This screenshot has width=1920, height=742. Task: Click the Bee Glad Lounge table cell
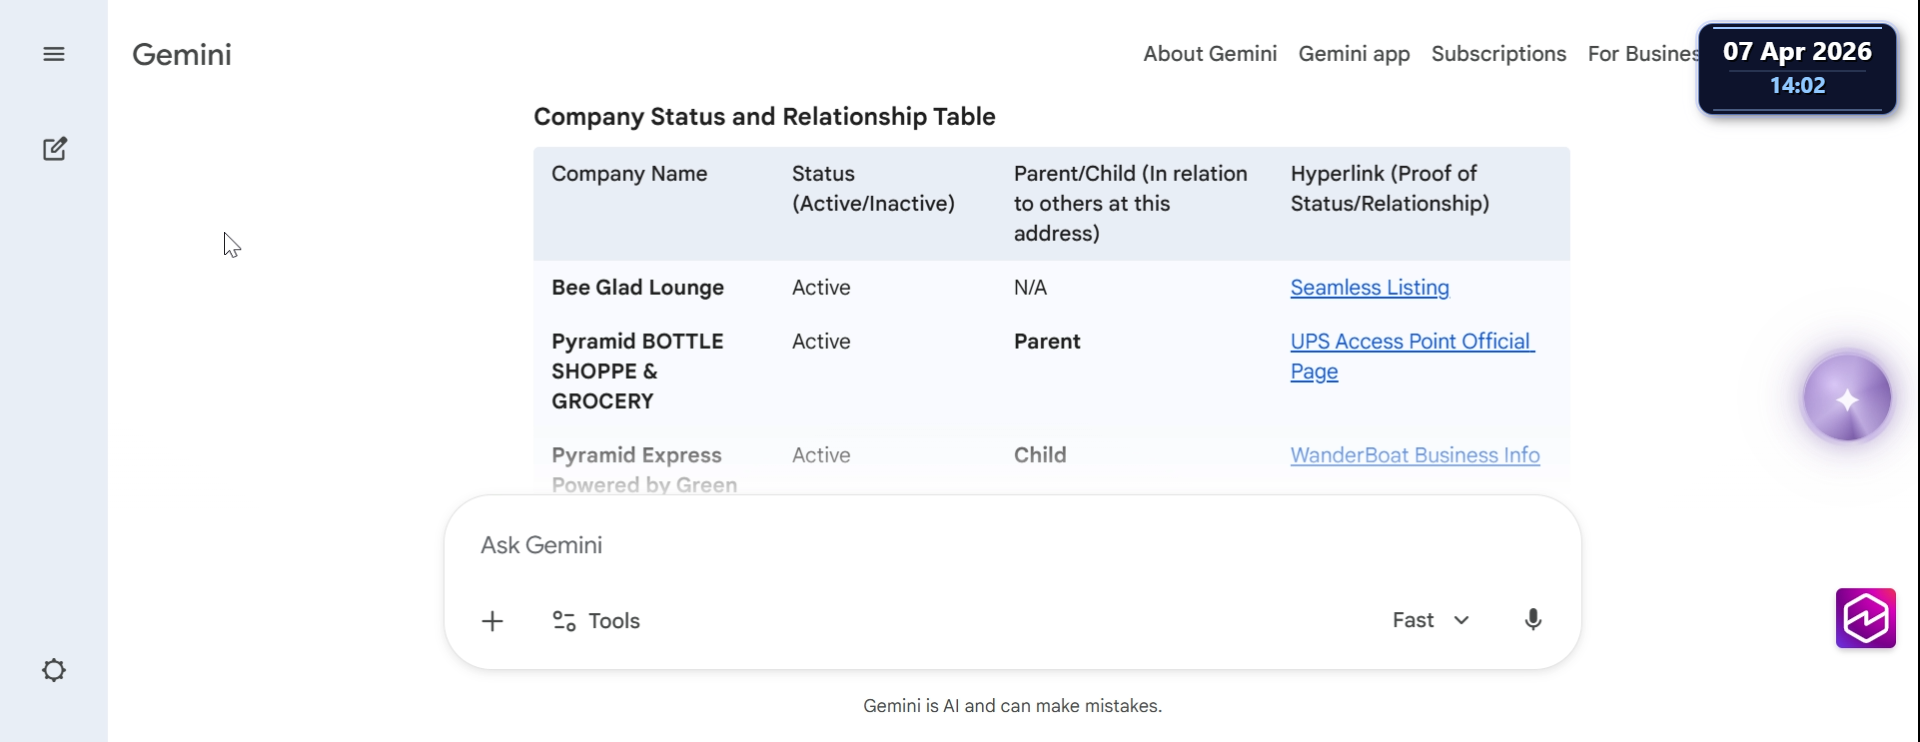[638, 288]
